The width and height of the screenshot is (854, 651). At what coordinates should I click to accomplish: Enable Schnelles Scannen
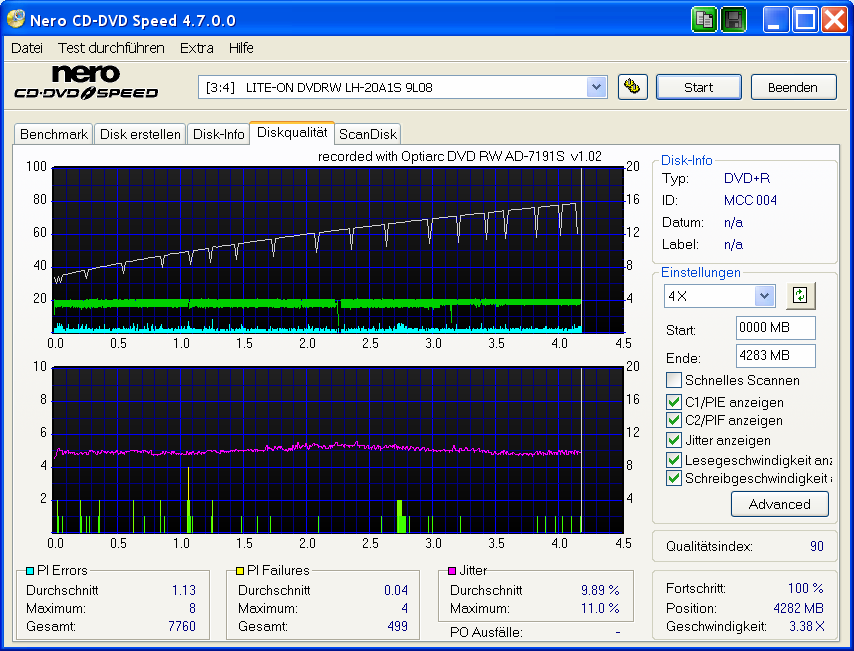click(673, 380)
